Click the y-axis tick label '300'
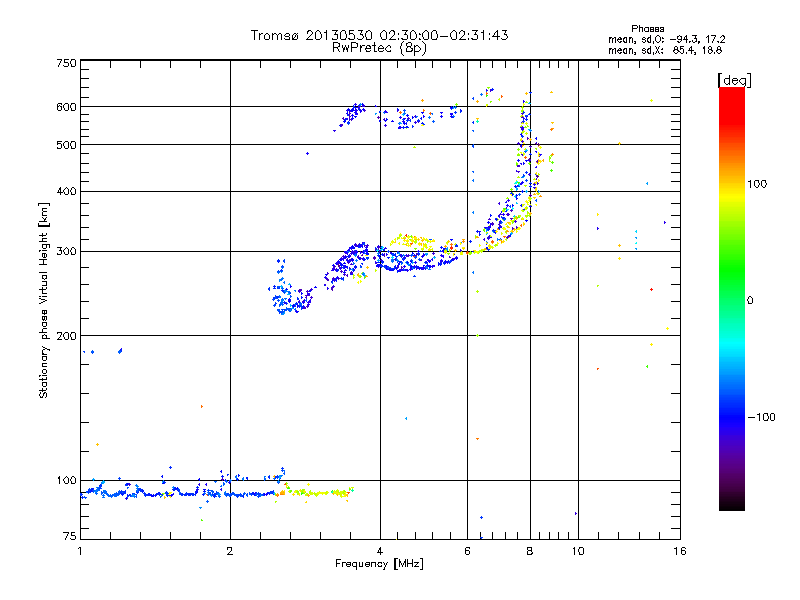Viewport: 800px width, 600px height. pos(66,252)
